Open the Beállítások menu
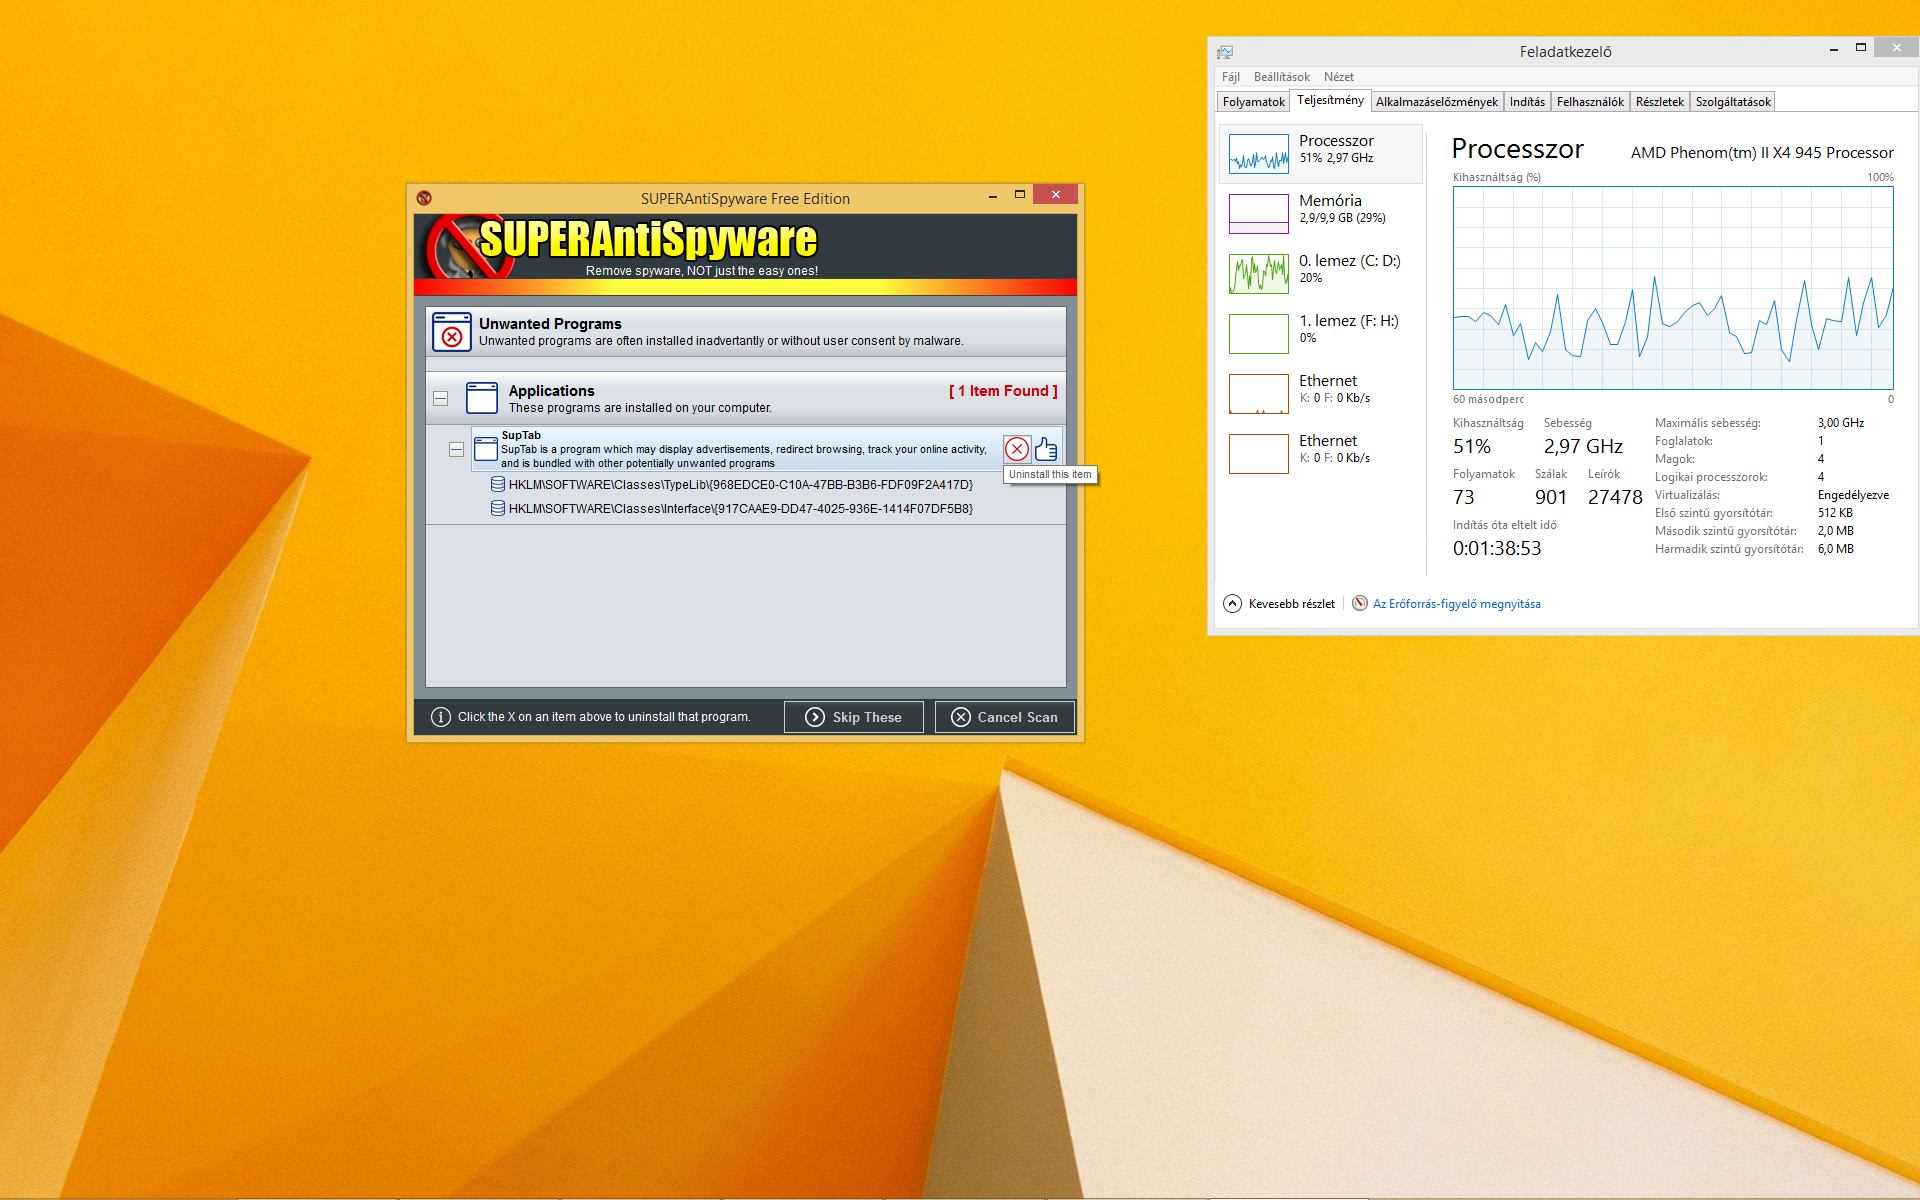 point(1281,77)
